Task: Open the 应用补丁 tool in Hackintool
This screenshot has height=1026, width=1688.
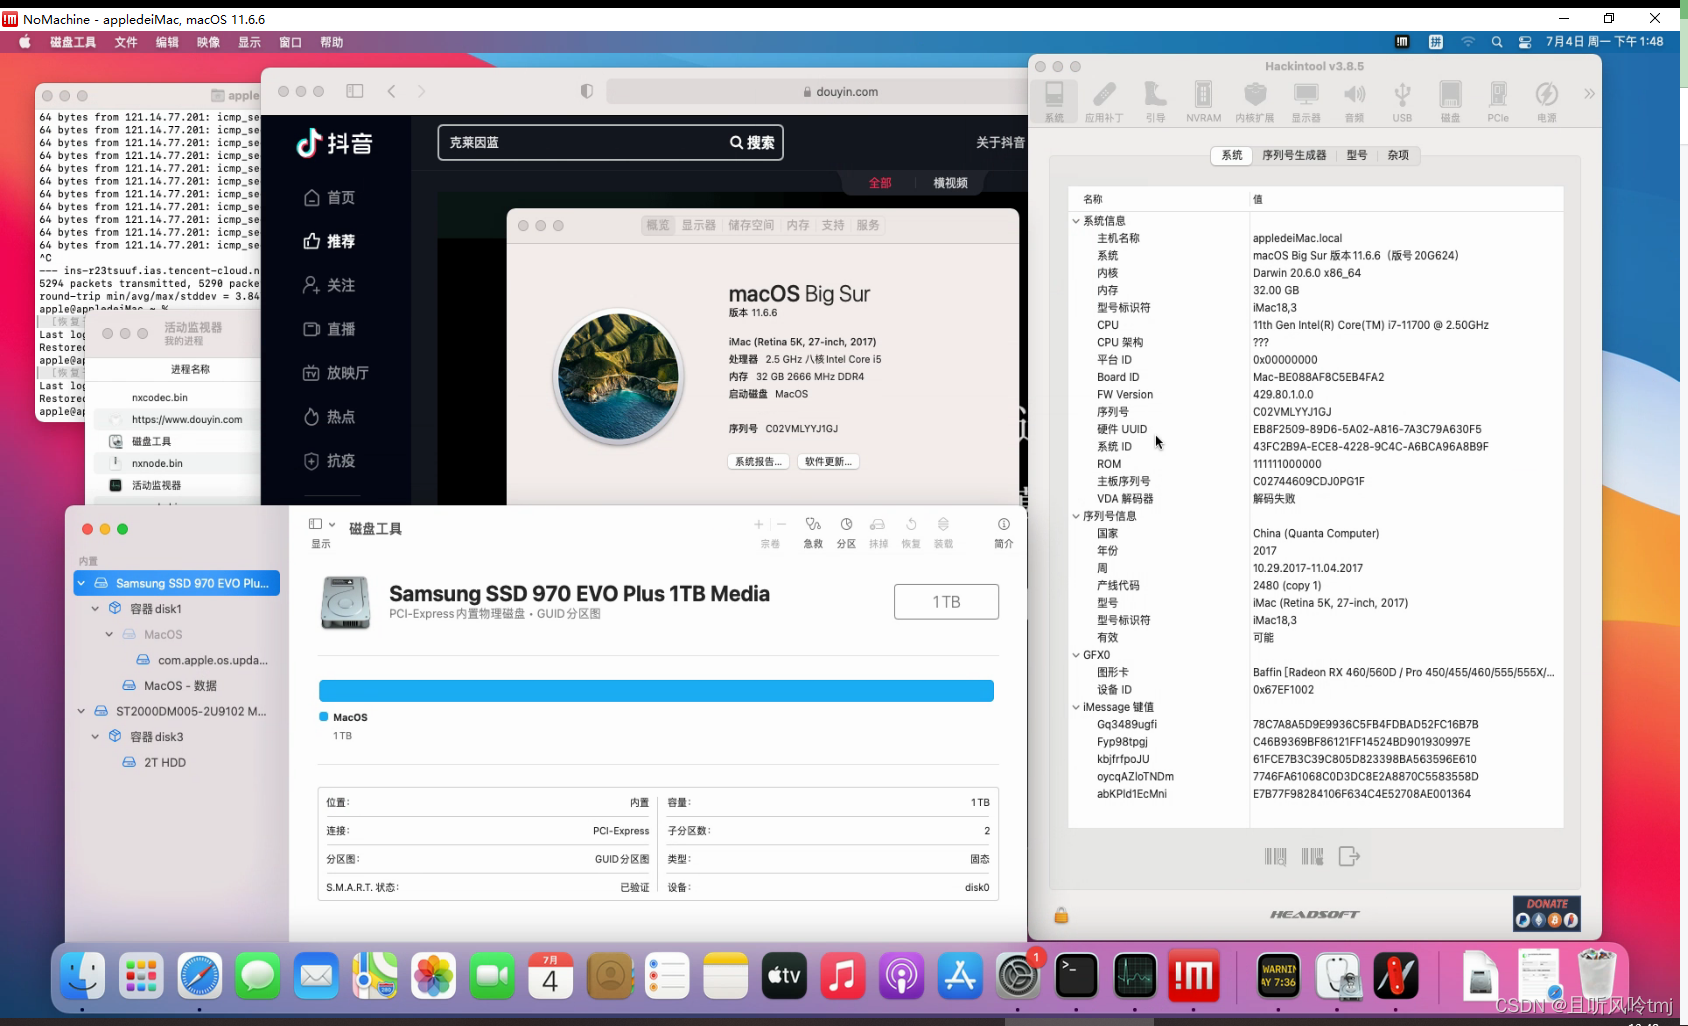Action: [1104, 102]
